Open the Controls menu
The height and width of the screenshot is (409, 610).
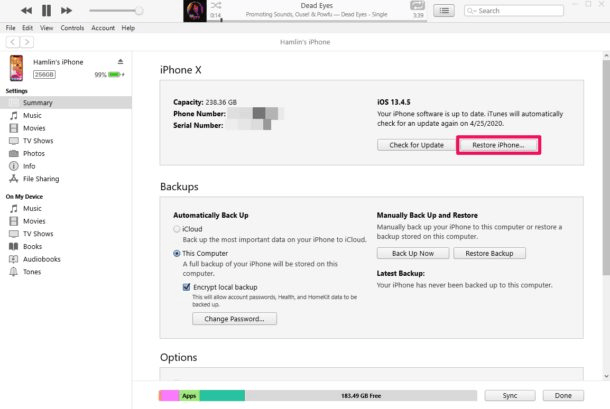click(73, 28)
